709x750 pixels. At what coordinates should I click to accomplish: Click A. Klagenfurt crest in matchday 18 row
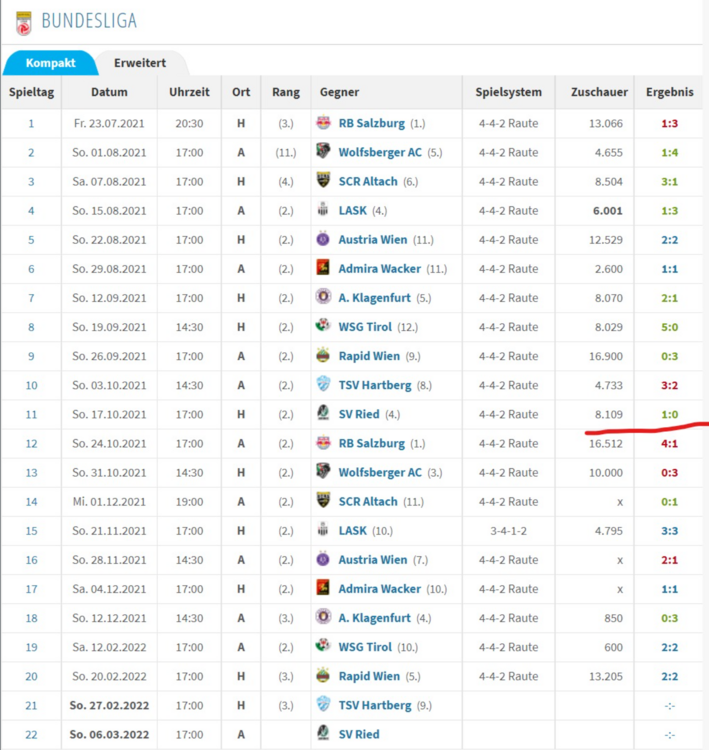point(323,617)
